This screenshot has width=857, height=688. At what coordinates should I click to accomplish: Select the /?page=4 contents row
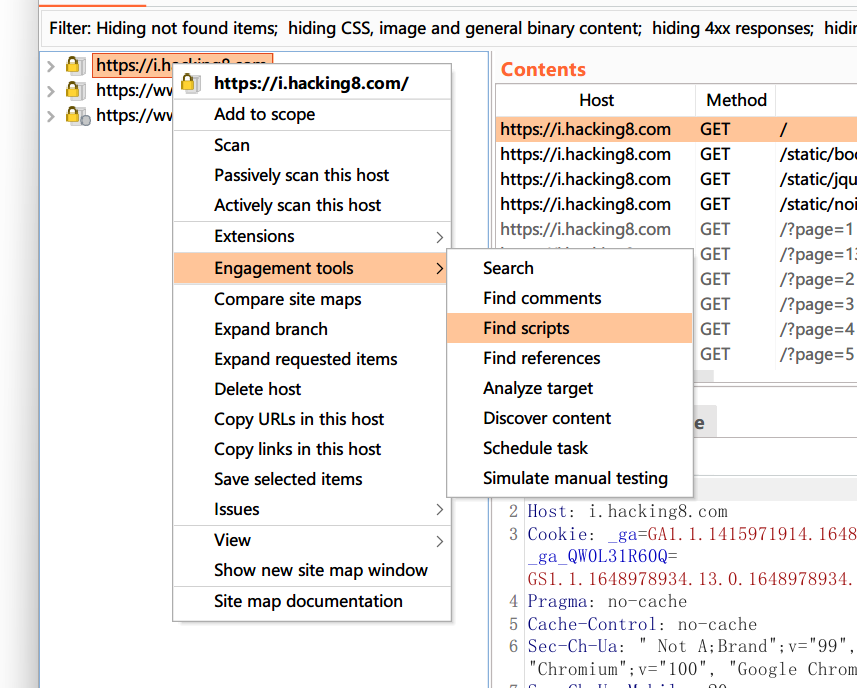coord(775,330)
